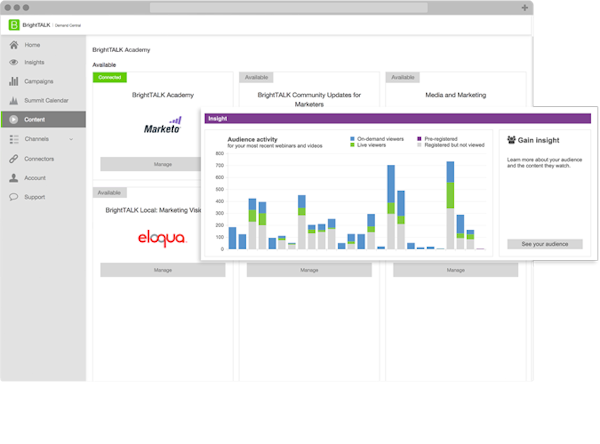Click the Connectors link icon
The width and height of the screenshot is (600, 444).
tap(14, 158)
